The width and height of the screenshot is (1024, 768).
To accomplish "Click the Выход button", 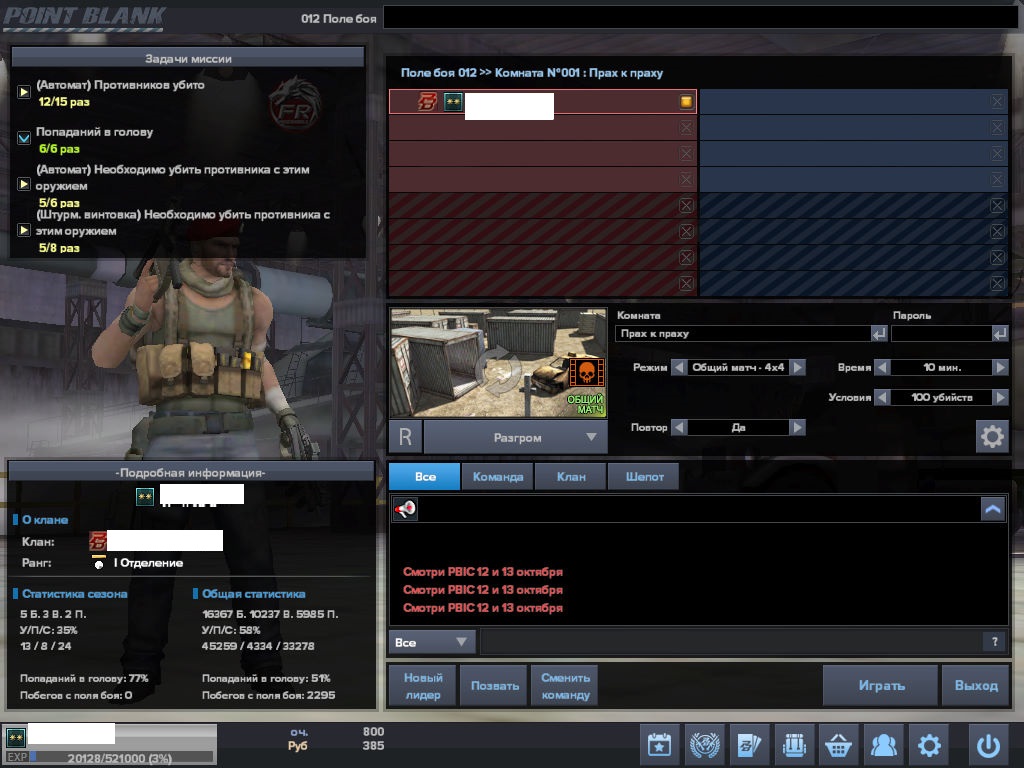I will coord(976,686).
